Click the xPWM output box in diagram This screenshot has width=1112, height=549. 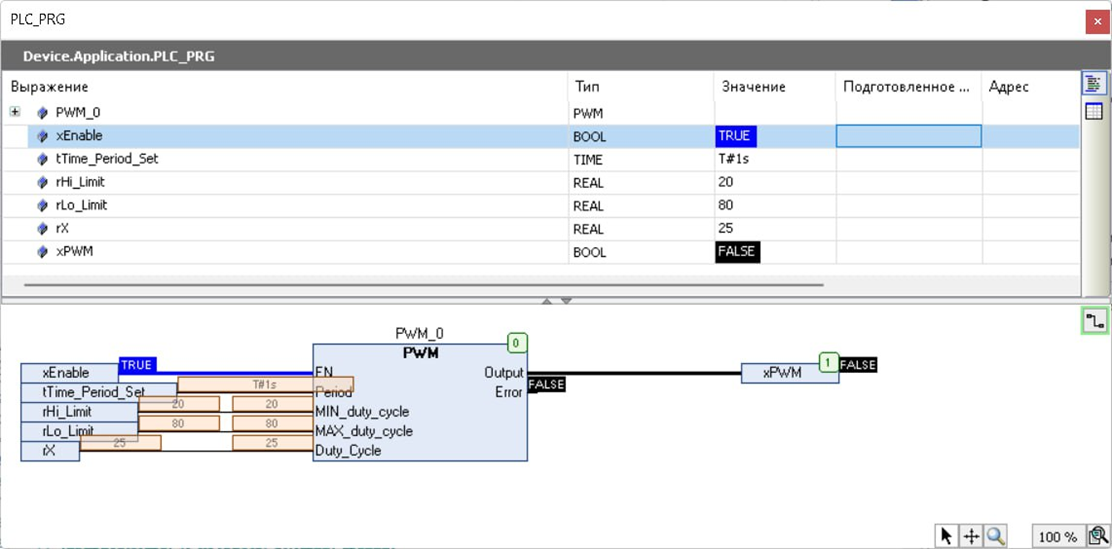click(x=778, y=373)
